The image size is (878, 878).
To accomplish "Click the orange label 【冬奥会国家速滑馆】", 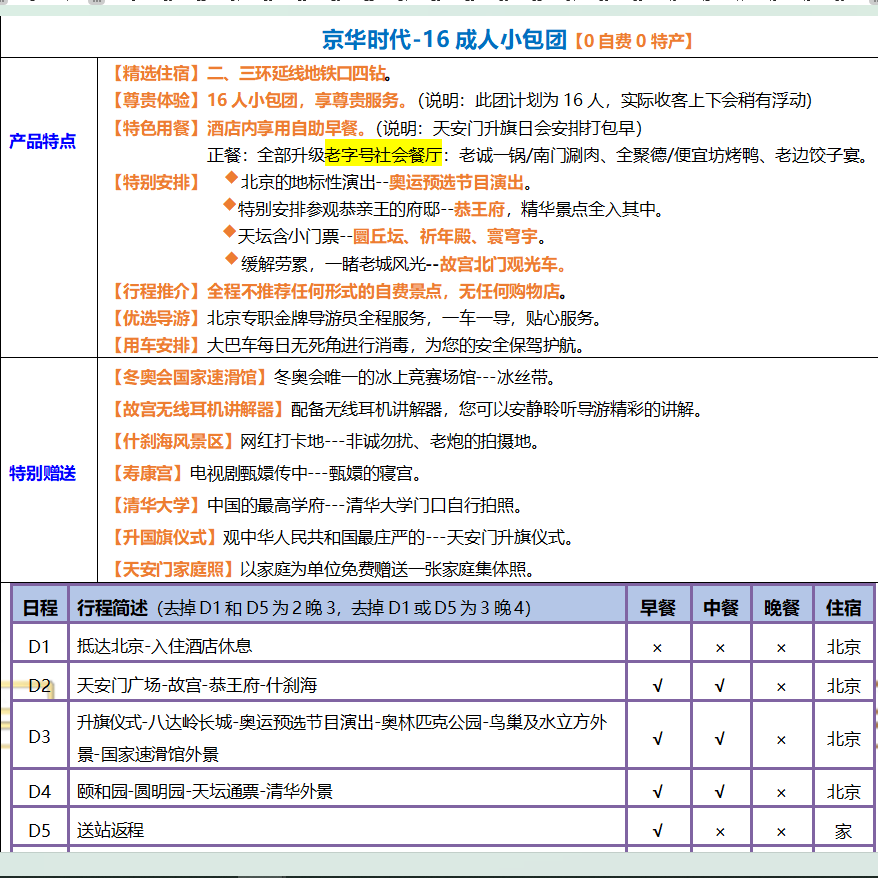I will [x=188, y=378].
